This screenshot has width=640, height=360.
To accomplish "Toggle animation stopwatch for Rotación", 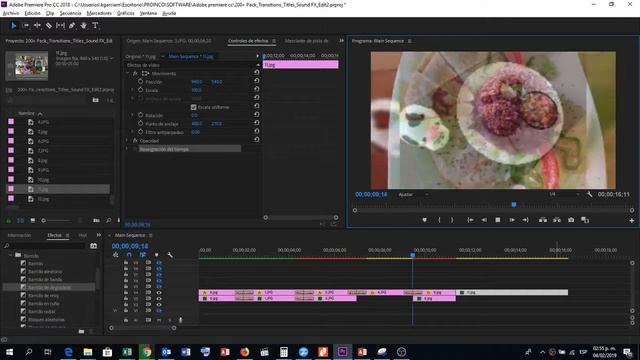I will (140, 115).
